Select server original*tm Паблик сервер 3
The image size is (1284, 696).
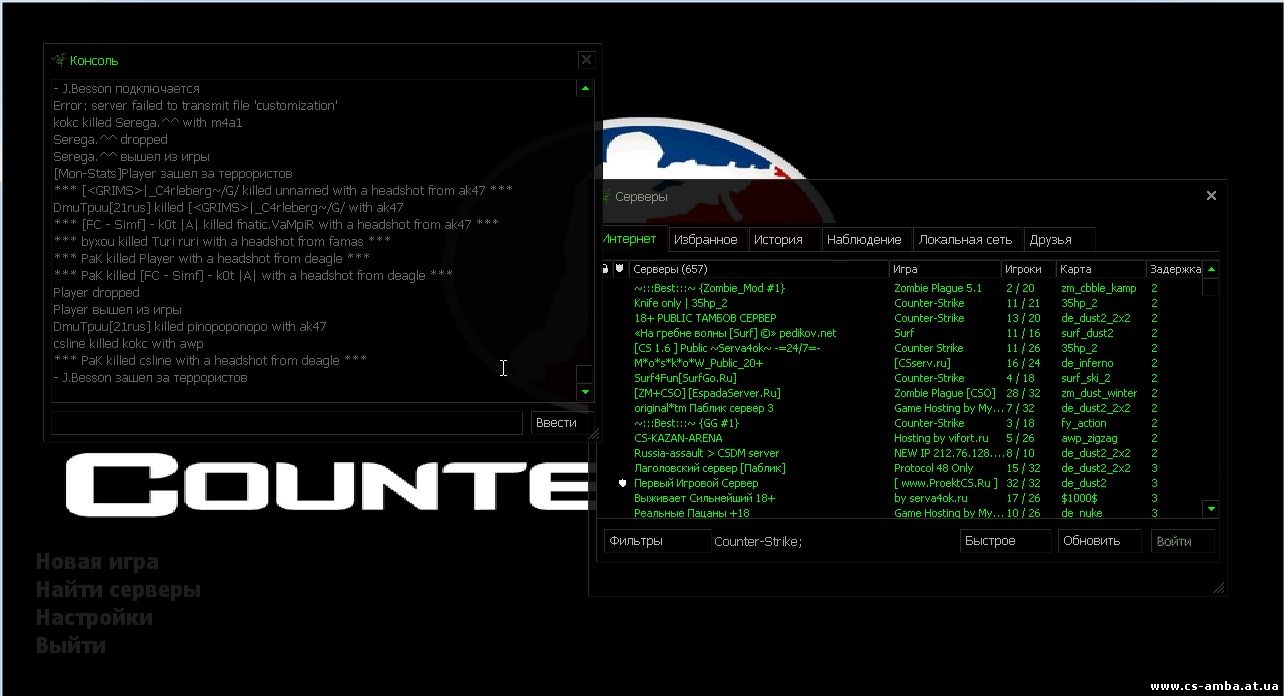coord(899,408)
